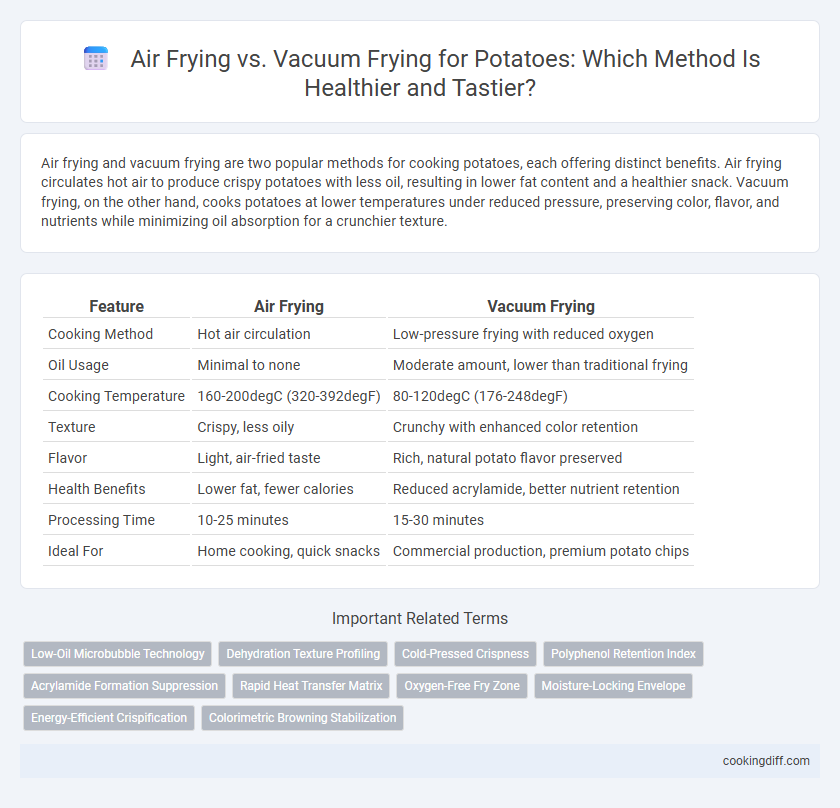Select the Dehydration Texture Profiling tag

point(303,654)
